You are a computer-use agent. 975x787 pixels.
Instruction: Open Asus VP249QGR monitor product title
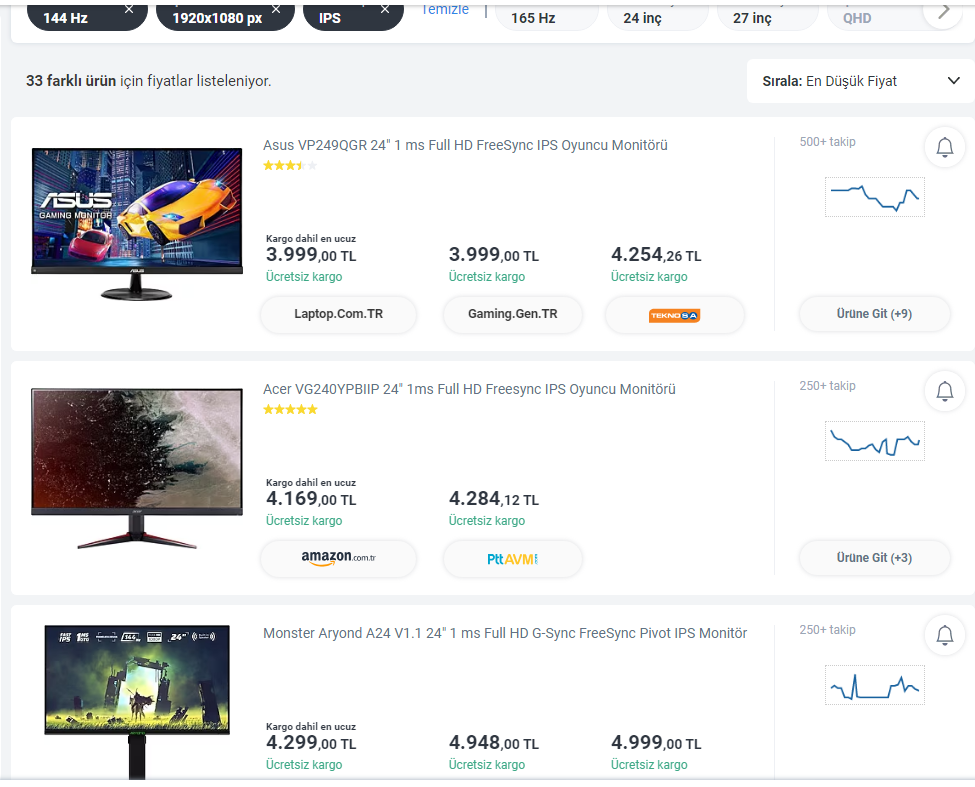point(465,145)
